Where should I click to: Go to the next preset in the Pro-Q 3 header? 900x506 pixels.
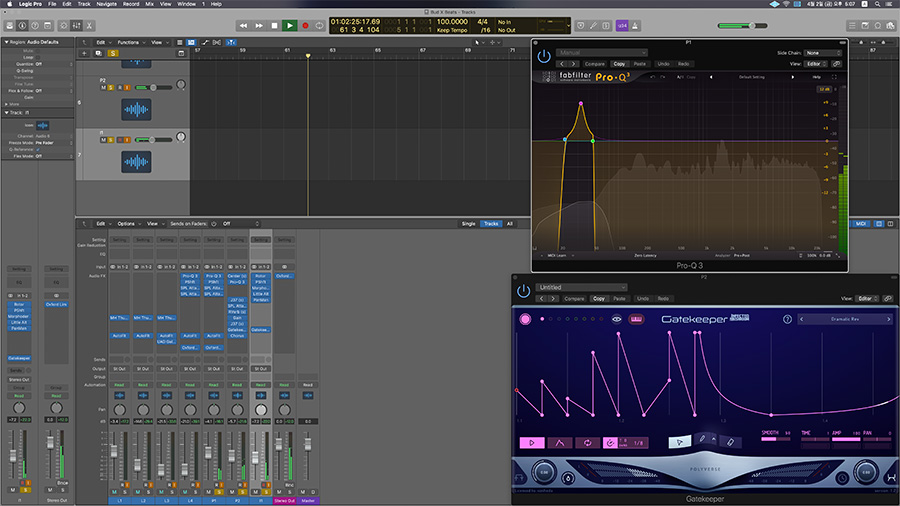tap(573, 64)
